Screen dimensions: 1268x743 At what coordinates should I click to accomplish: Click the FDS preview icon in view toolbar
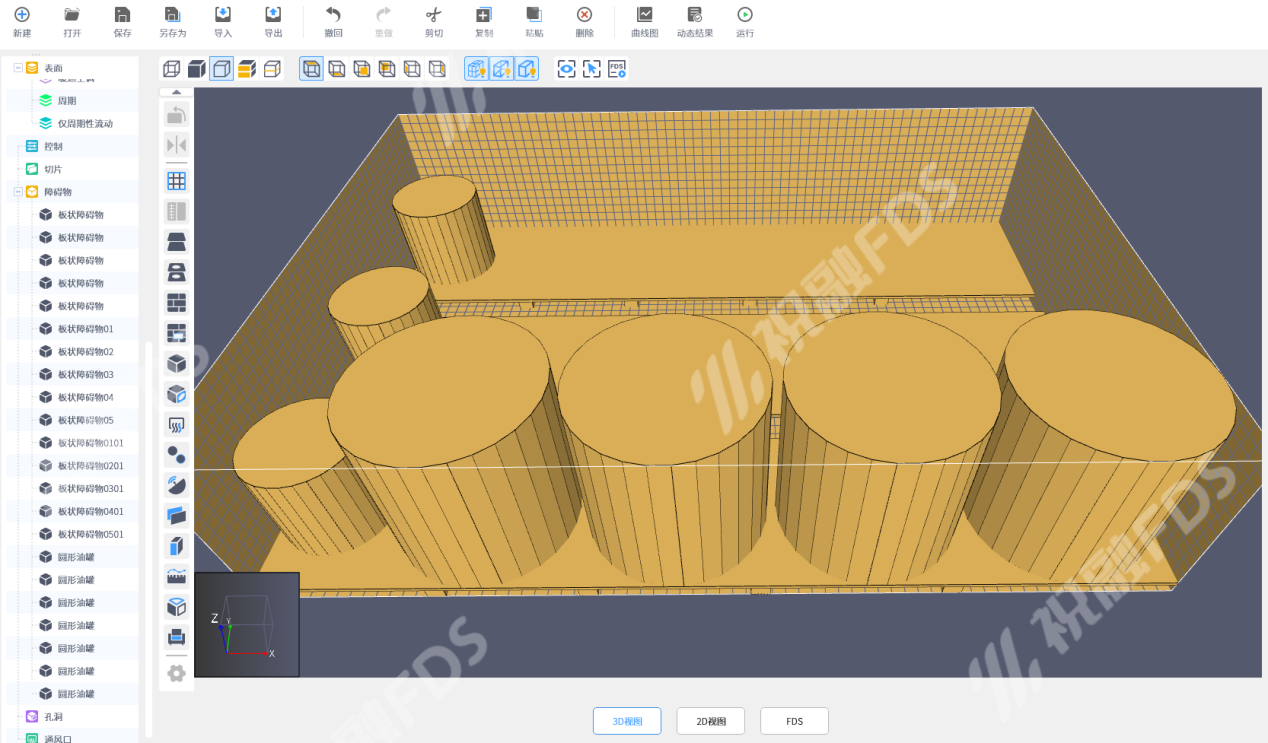(x=617, y=69)
